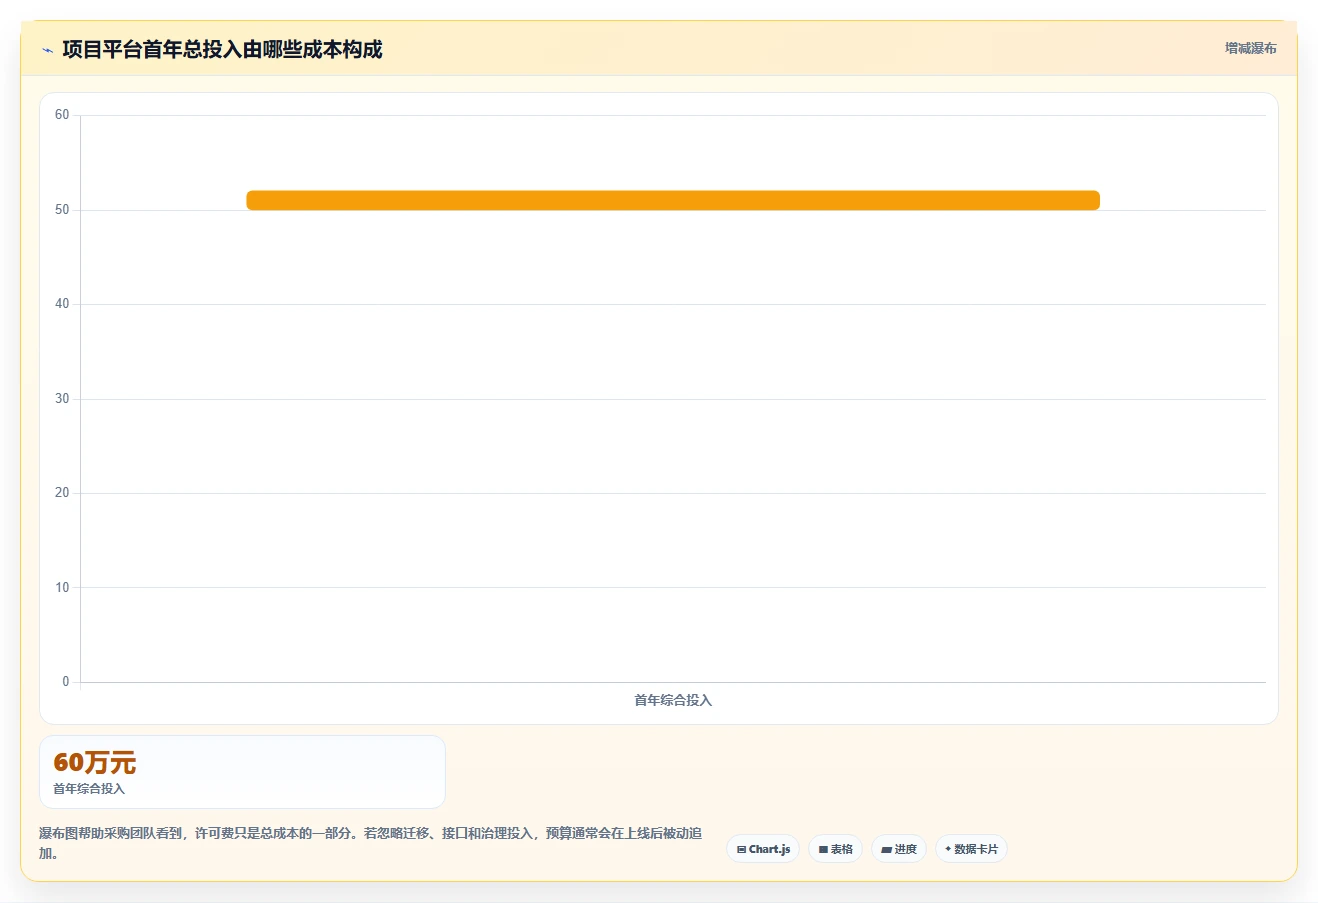Click the lightning icon beside the card title
The image size is (1318, 903).
coord(47,50)
